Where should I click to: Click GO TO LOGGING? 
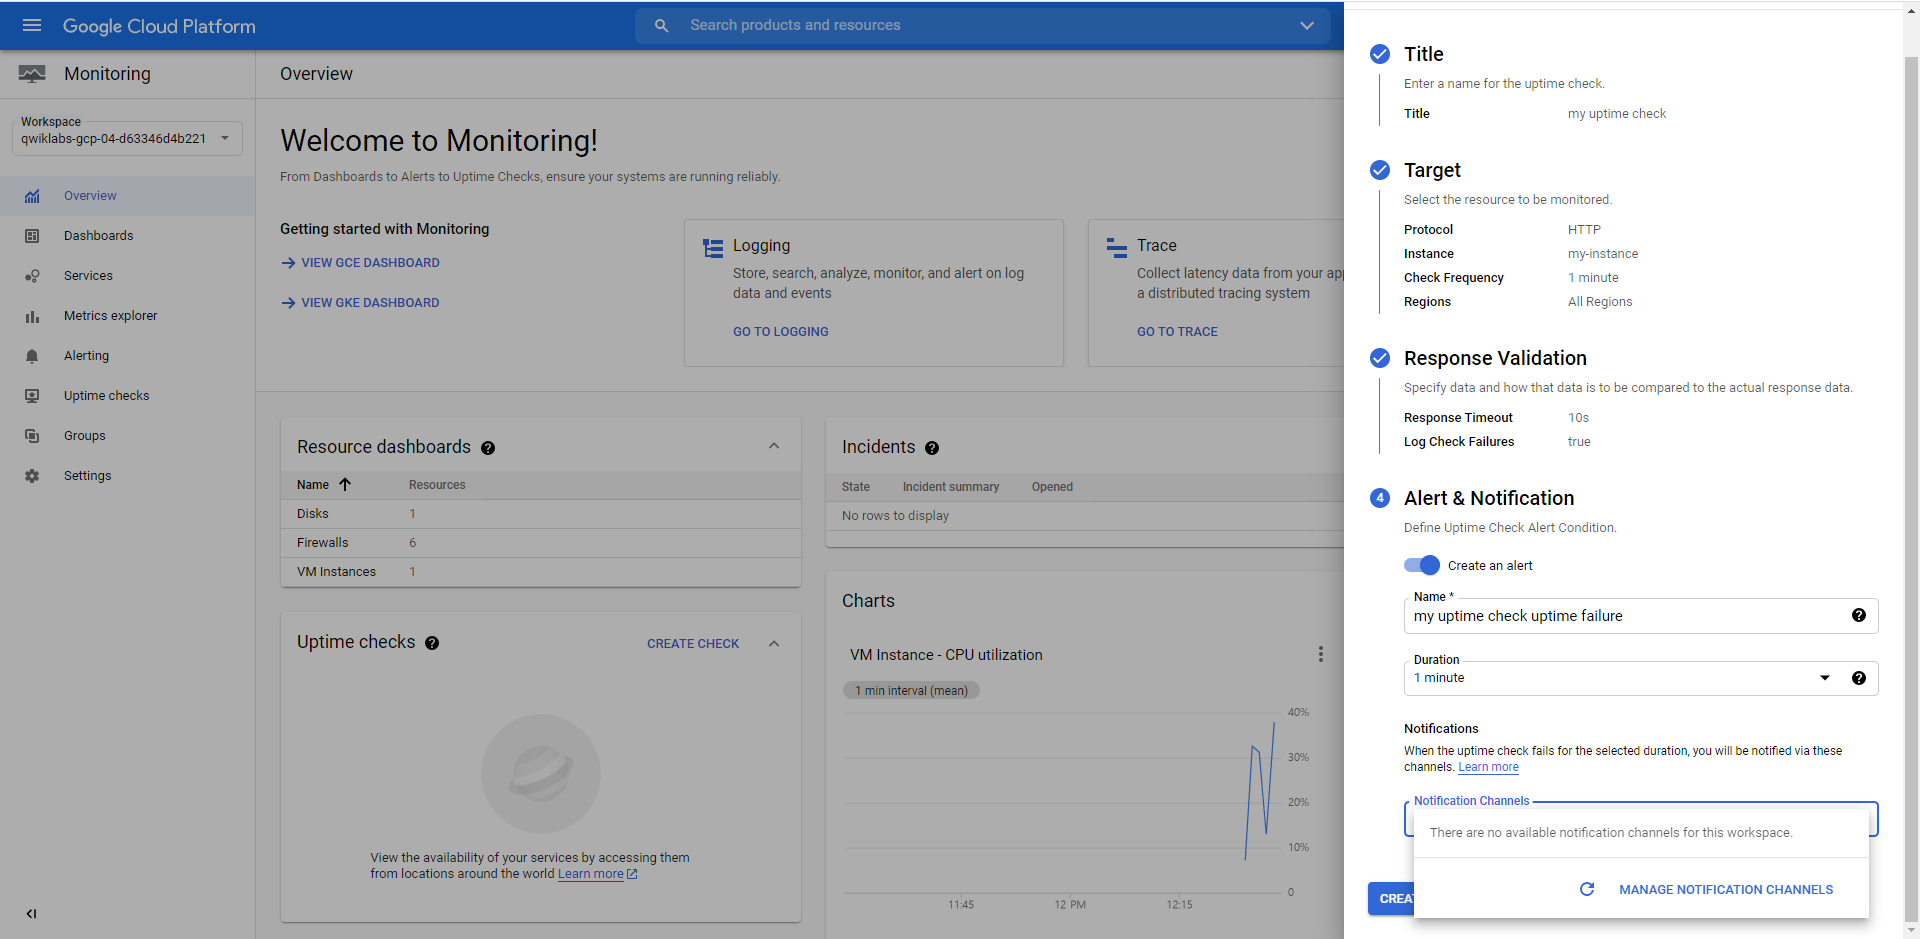(781, 332)
